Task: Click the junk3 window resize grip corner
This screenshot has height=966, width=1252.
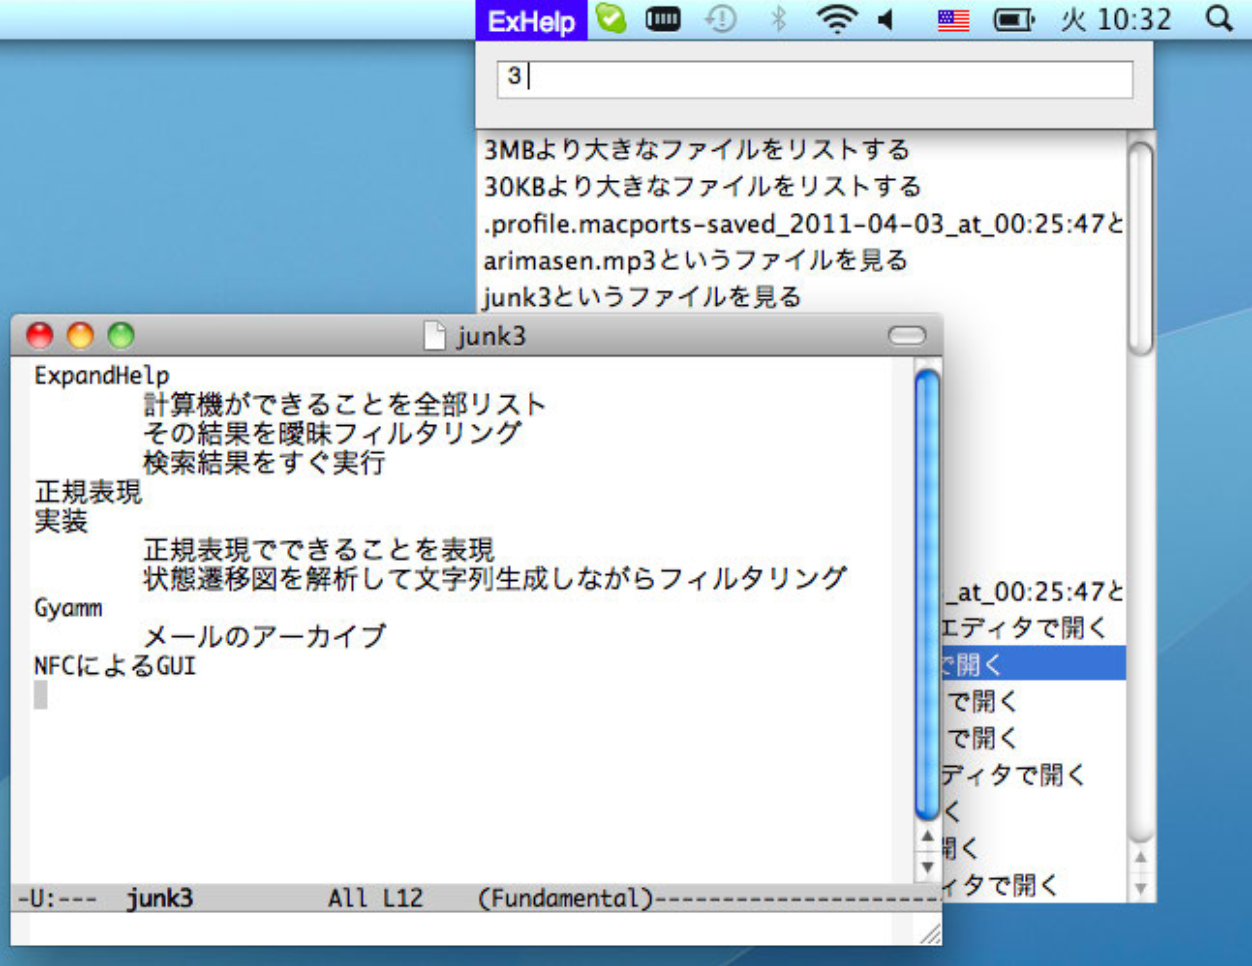Action: point(929,933)
